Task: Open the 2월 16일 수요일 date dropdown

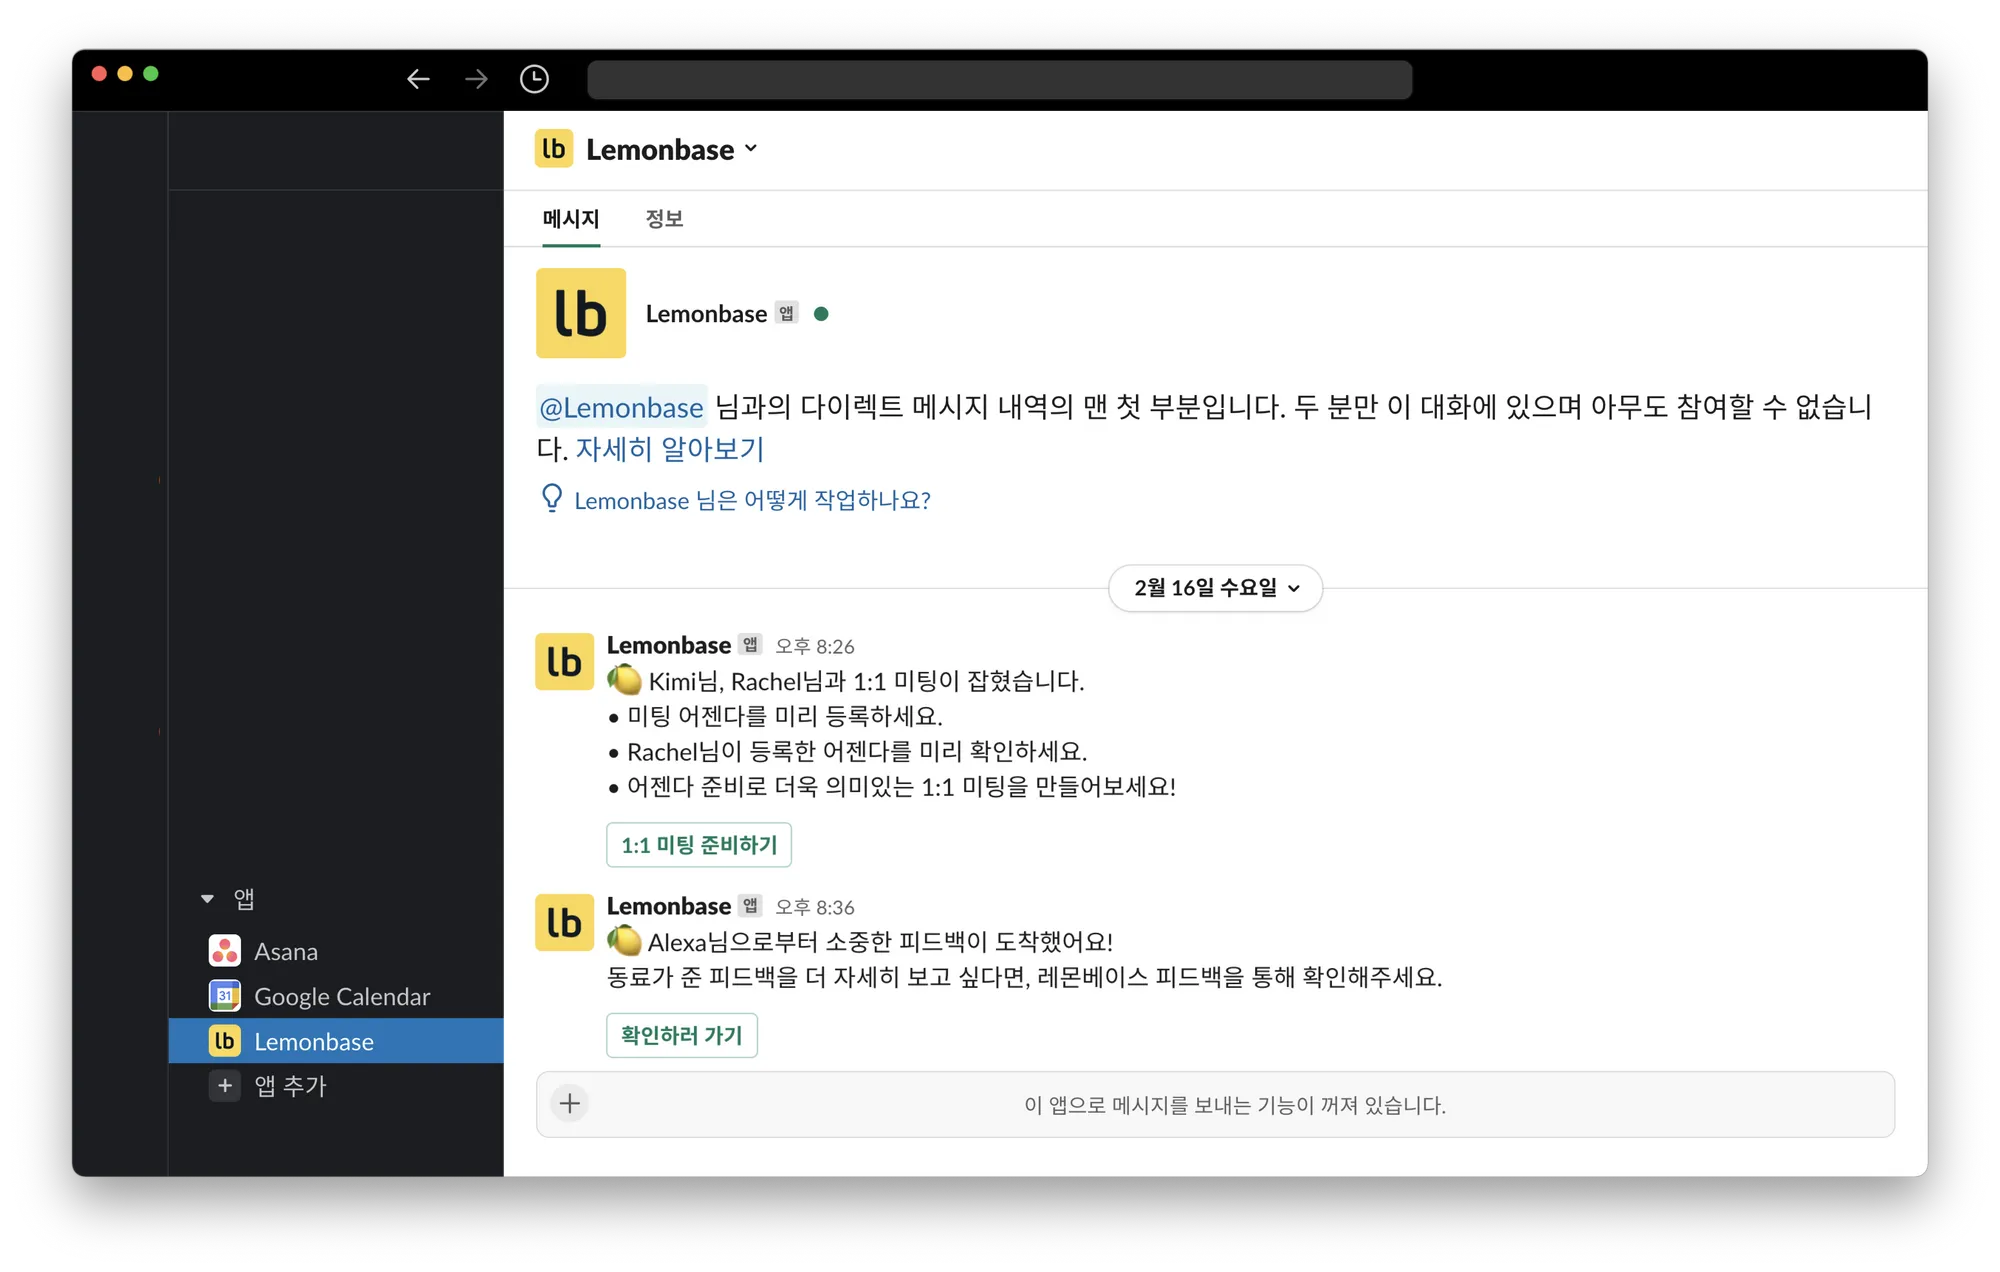Action: 1215,588
